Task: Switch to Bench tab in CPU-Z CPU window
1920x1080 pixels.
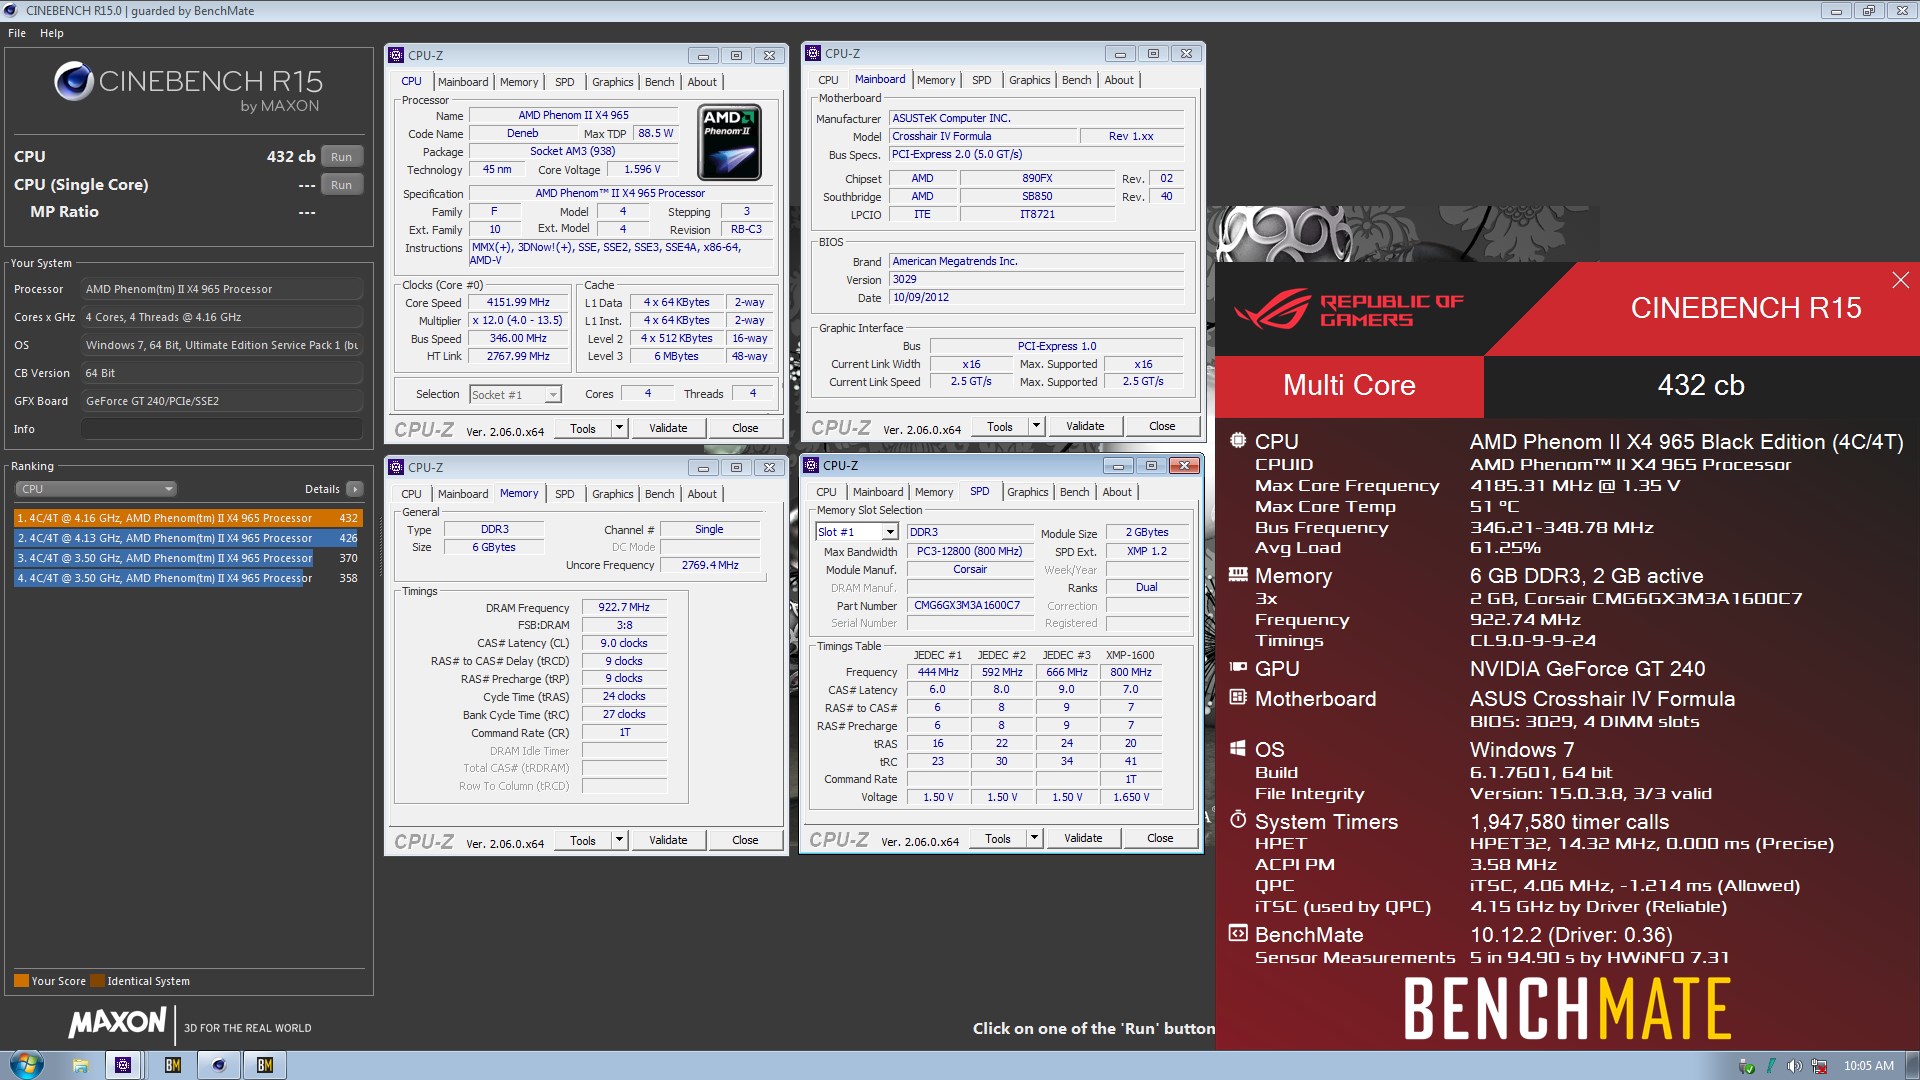Action: coord(659,82)
